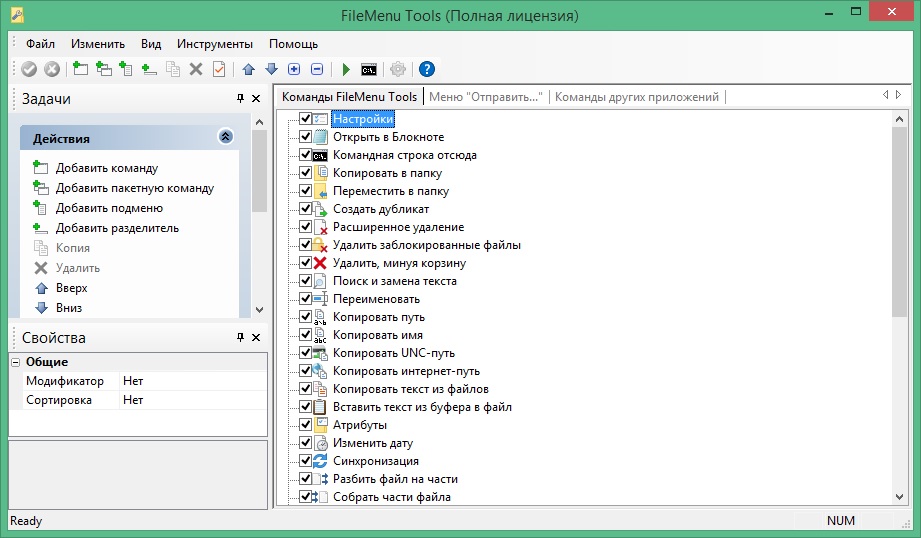Click the "Добавить пакетную команду" action link
This screenshot has height=538, width=921.
coord(134,188)
